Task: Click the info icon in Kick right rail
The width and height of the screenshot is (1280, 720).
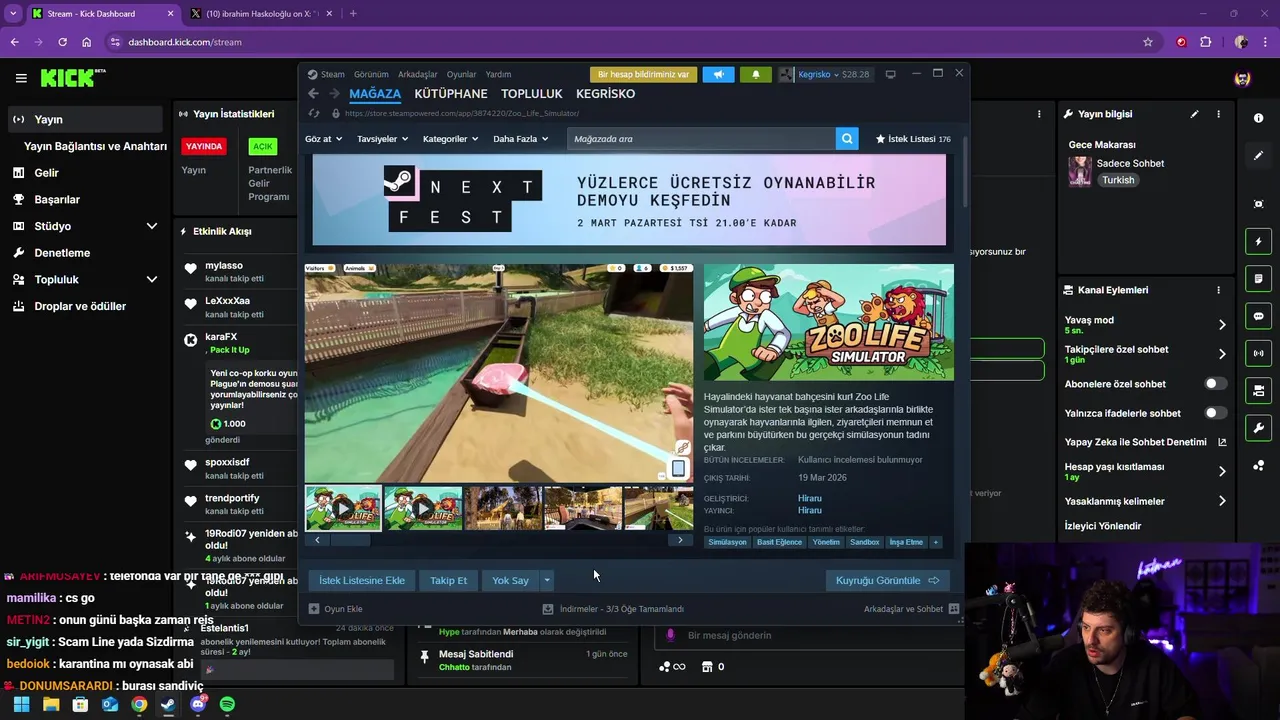Action: [x=1258, y=118]
